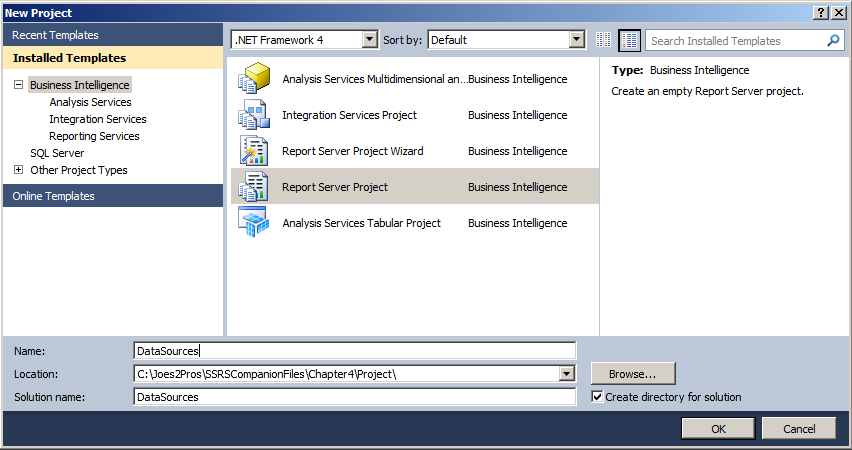Open the Location path dropdown arrow

tap(567, 373)
